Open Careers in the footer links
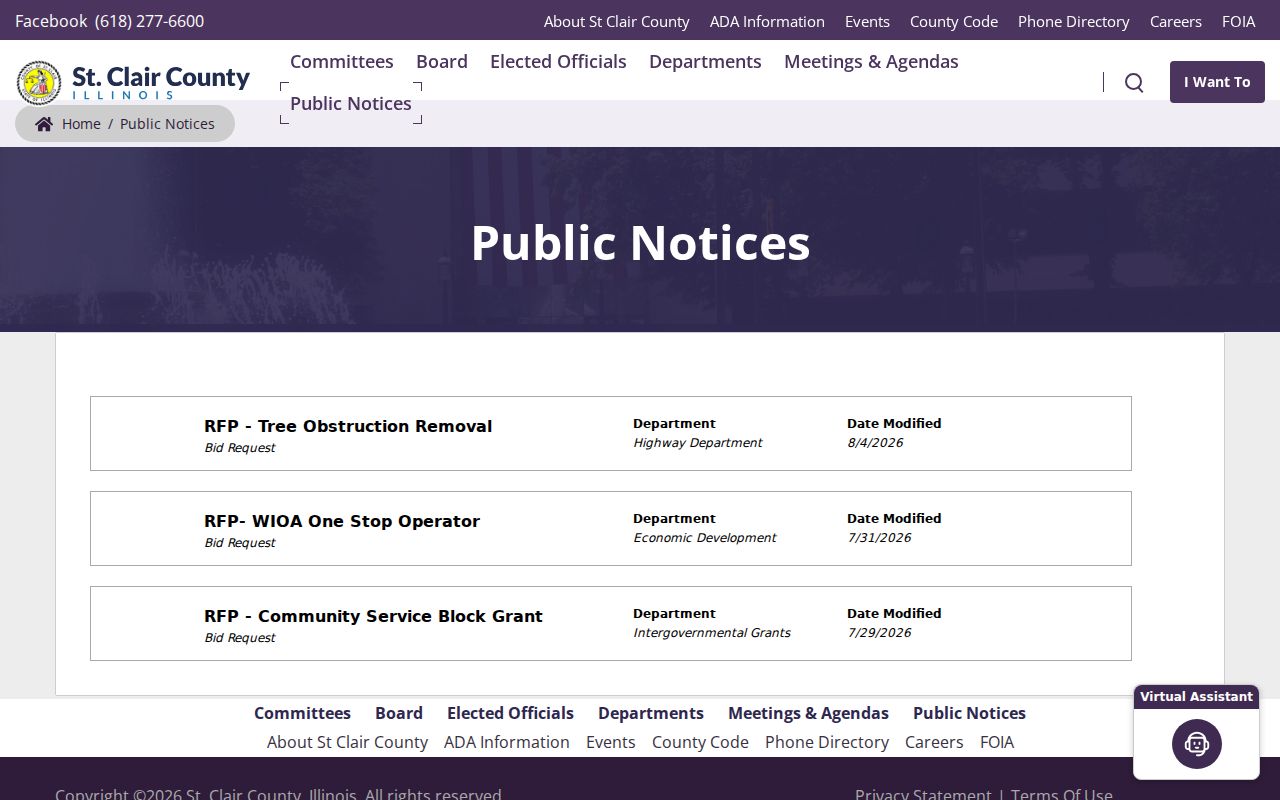The width and height of the screenshot is (1280, 800). (934, 742)
